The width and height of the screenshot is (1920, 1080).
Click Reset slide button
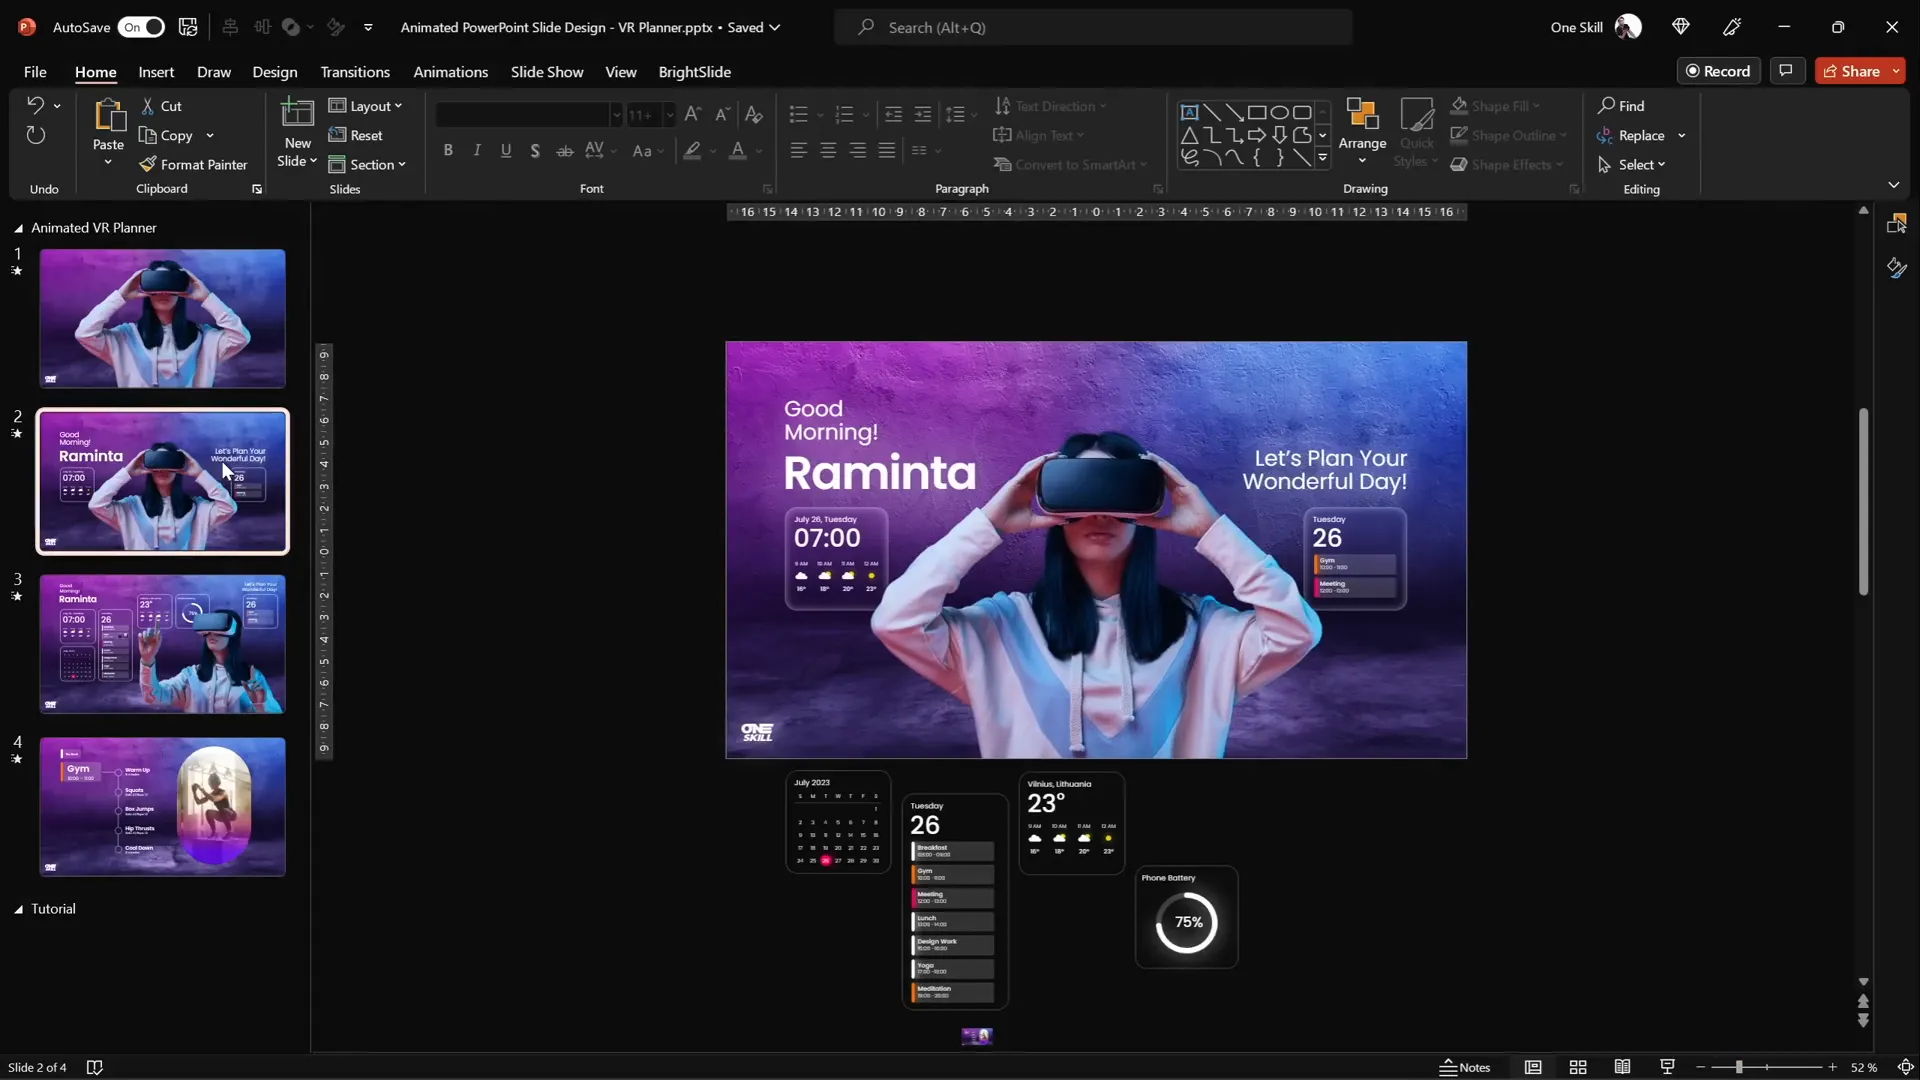356,135
